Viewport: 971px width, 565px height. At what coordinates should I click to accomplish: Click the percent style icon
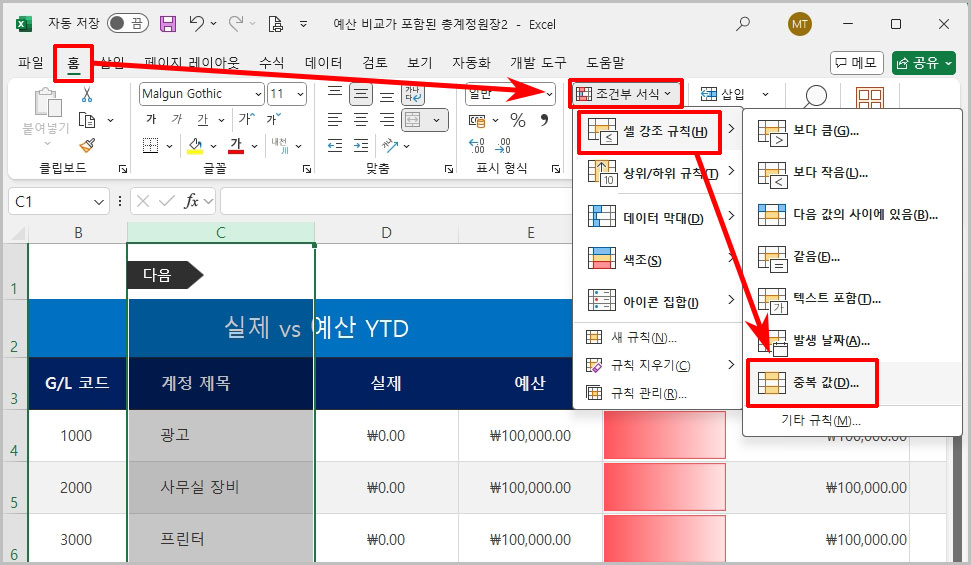pyautogui.click(x=518, y=120)
